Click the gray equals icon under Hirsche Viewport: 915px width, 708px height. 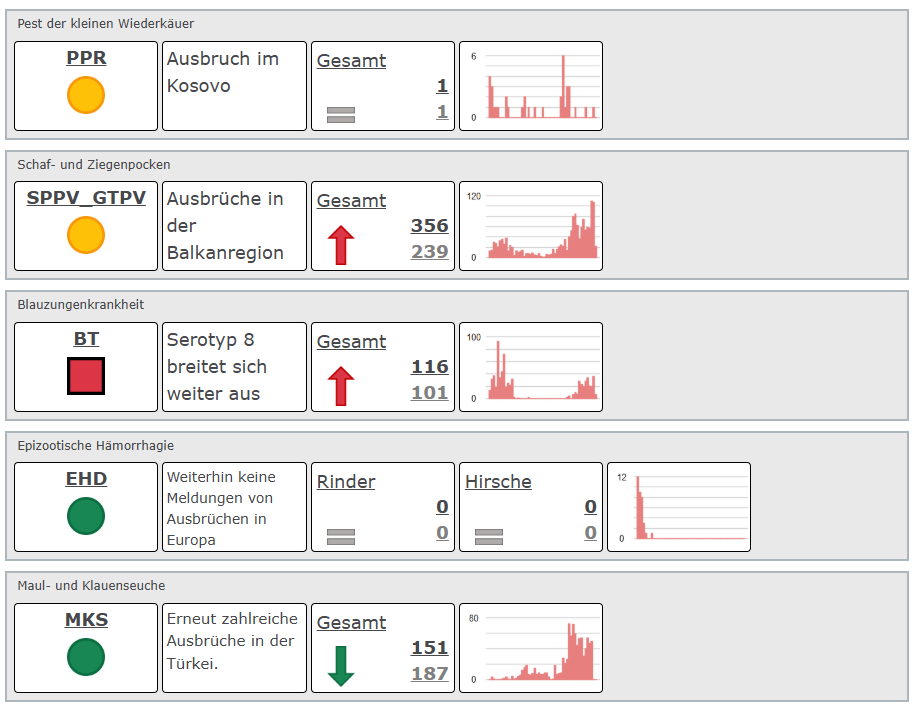pos(489,536)
